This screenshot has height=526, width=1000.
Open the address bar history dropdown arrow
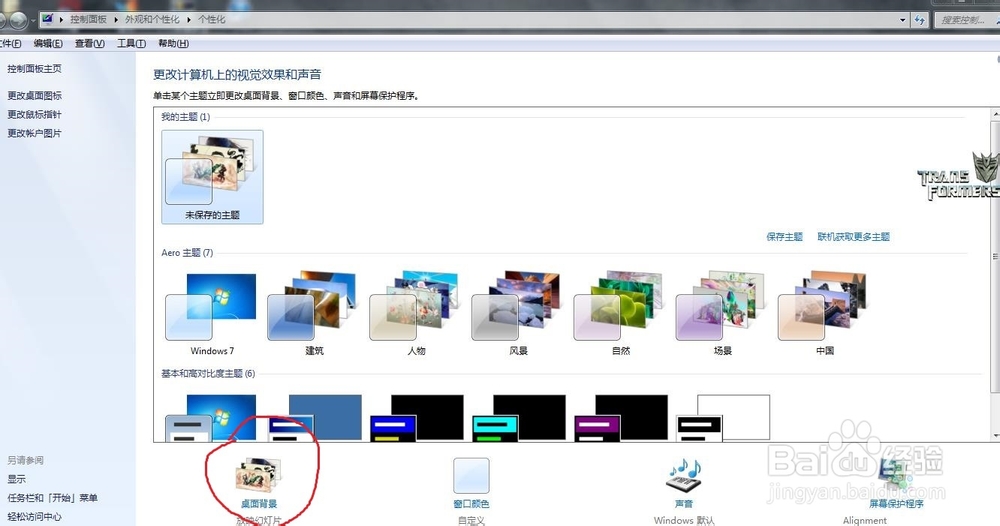(x=902, y=20)
